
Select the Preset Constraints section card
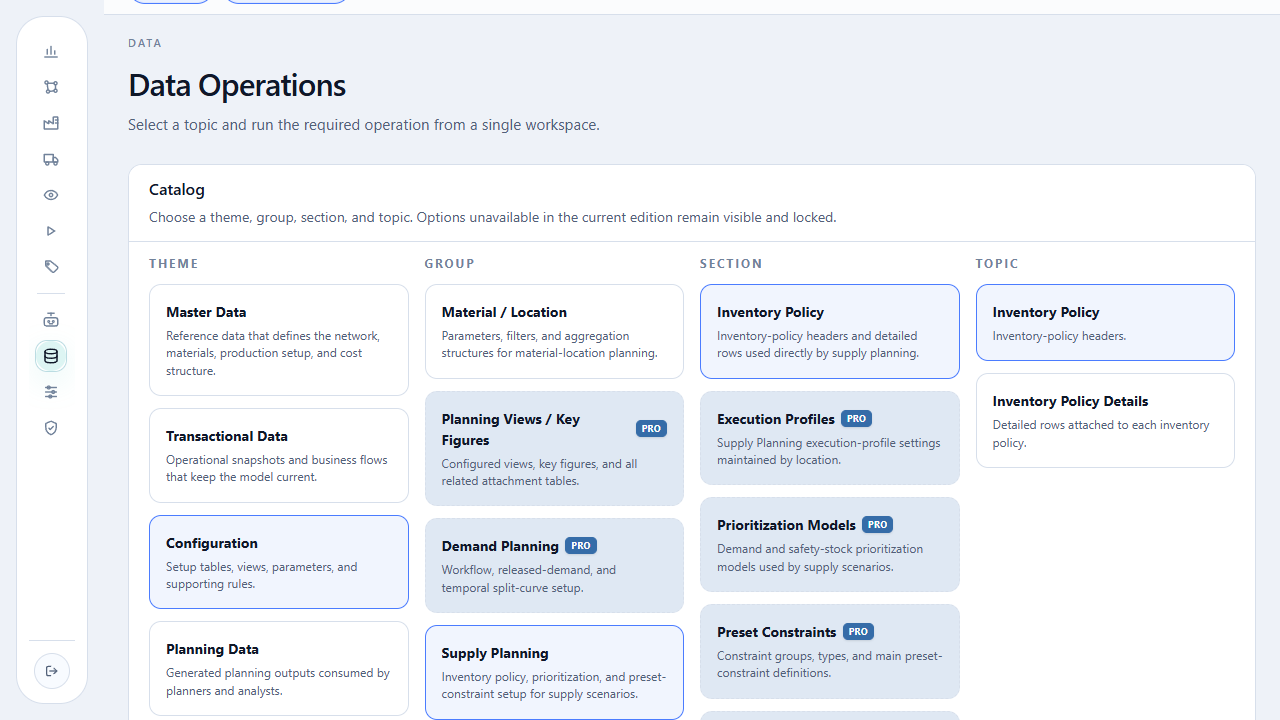[830, 651]
